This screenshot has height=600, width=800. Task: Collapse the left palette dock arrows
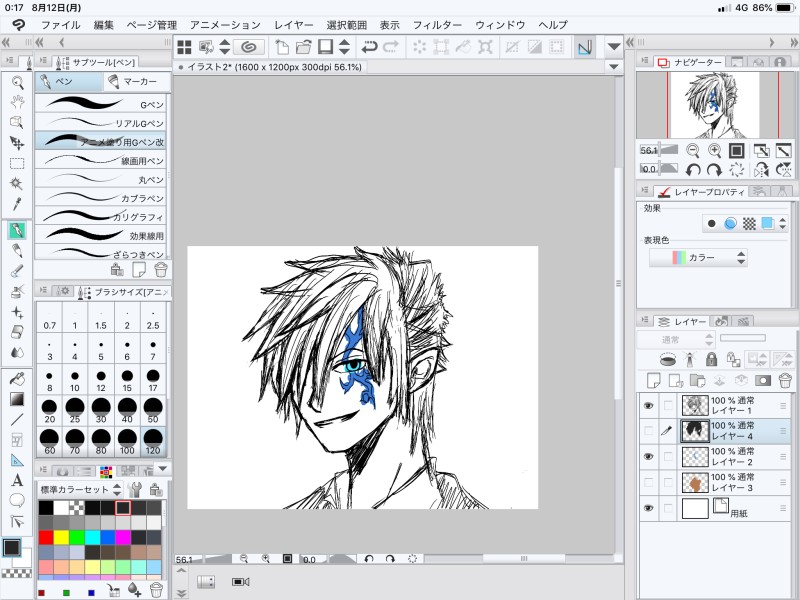tap(6, 42)
